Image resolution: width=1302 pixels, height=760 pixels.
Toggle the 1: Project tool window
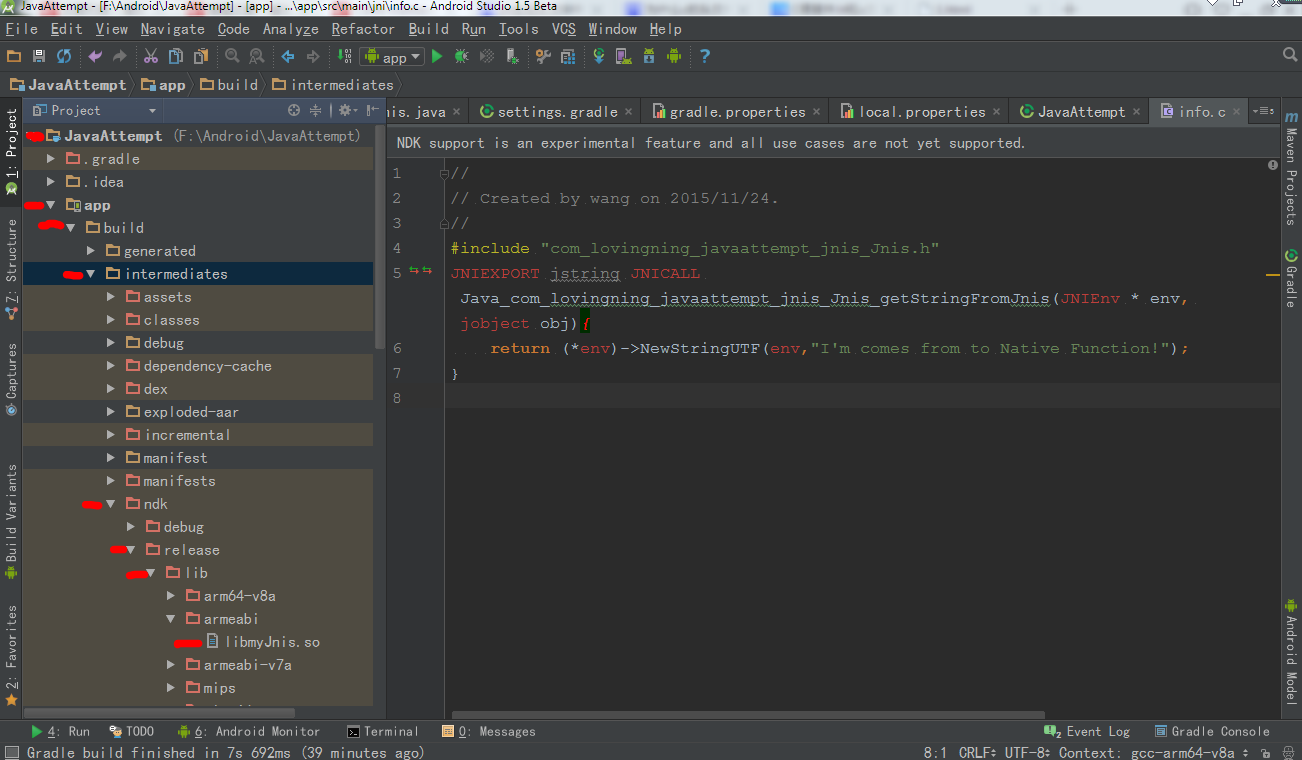pyautogui.click(x=11, y=151)
